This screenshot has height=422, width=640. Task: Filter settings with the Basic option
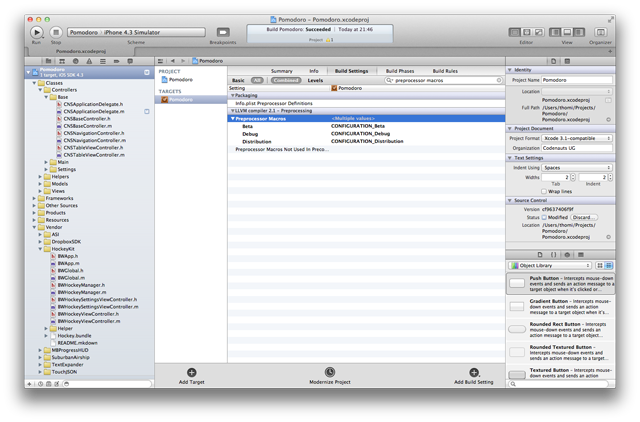coord(238,80)
